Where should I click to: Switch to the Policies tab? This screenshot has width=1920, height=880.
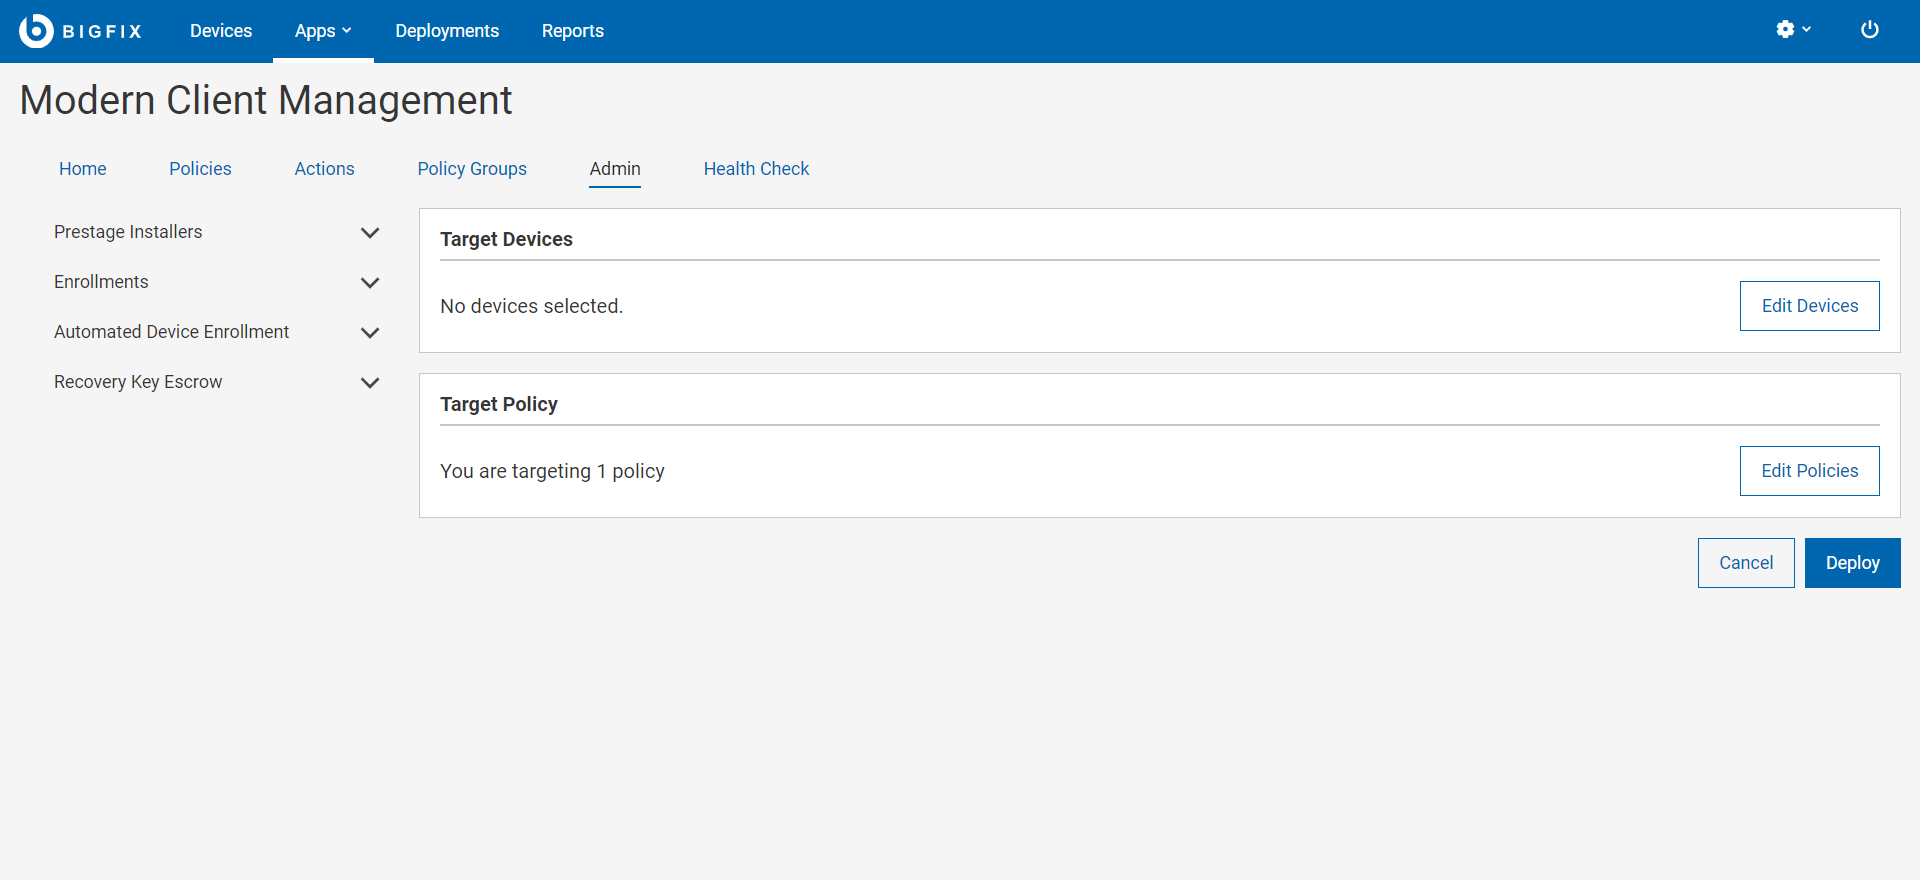[200, 169]
